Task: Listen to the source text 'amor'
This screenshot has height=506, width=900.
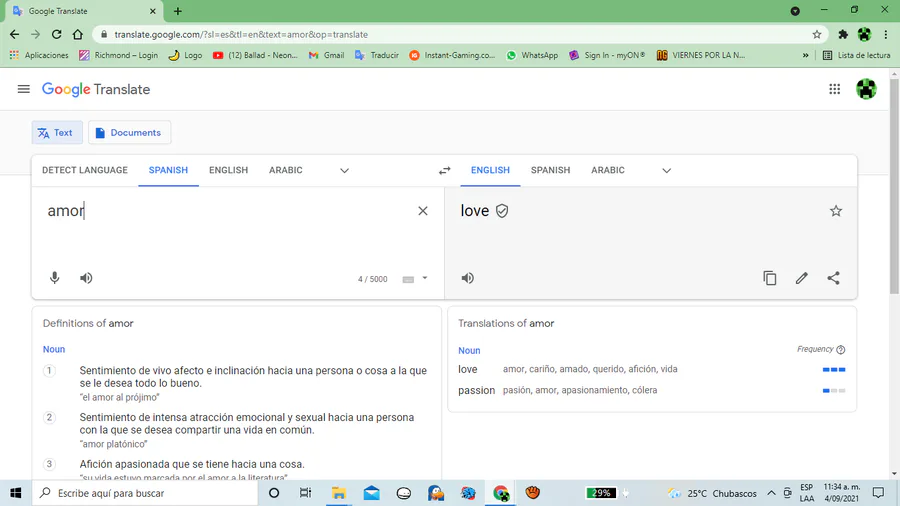Action: (86, 278)
